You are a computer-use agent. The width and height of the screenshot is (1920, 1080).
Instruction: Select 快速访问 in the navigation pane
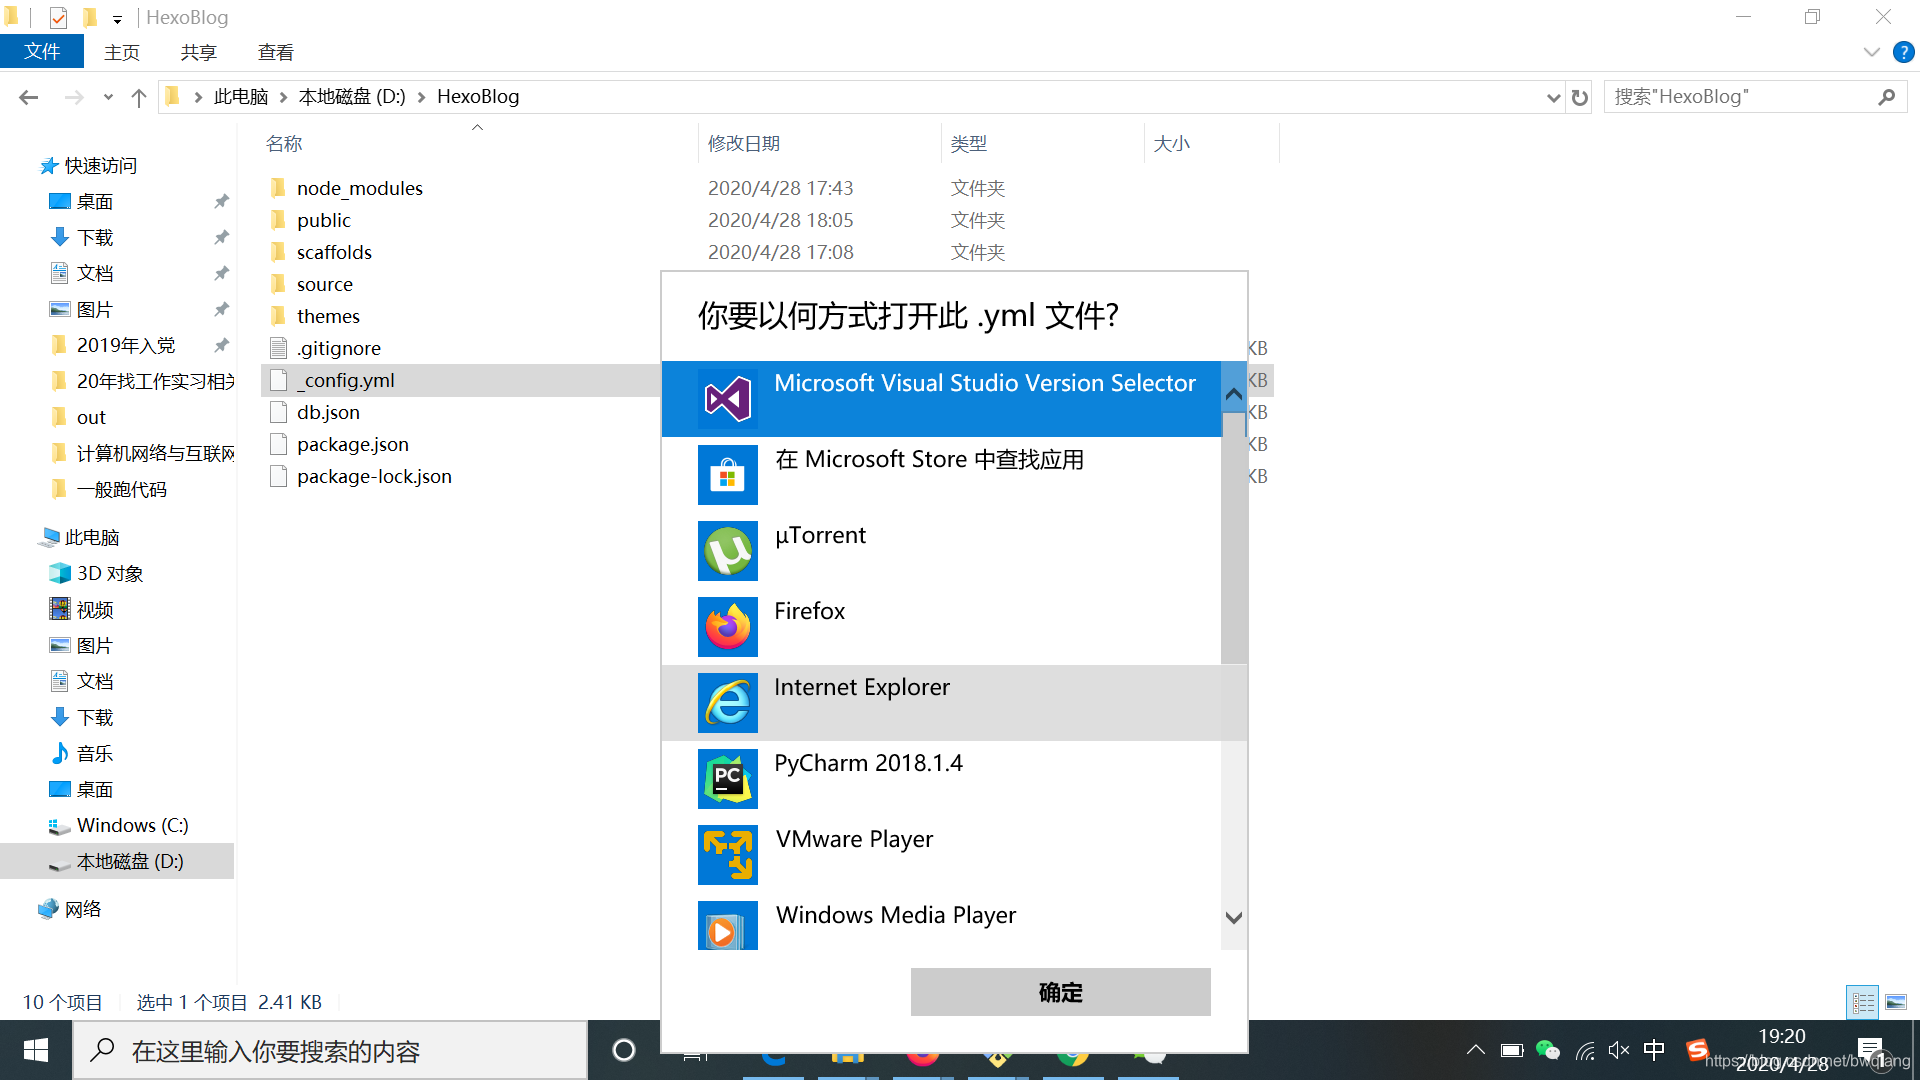[100, 166]
